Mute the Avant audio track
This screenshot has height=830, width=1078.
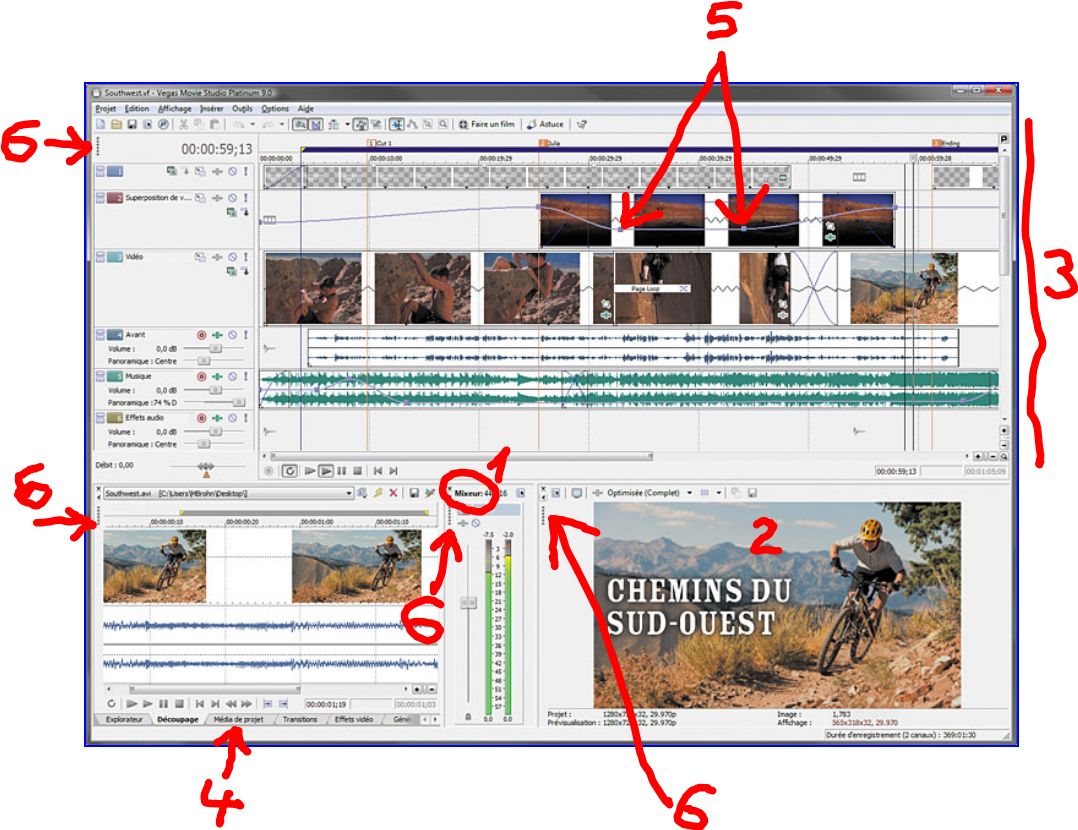point(232,335)
